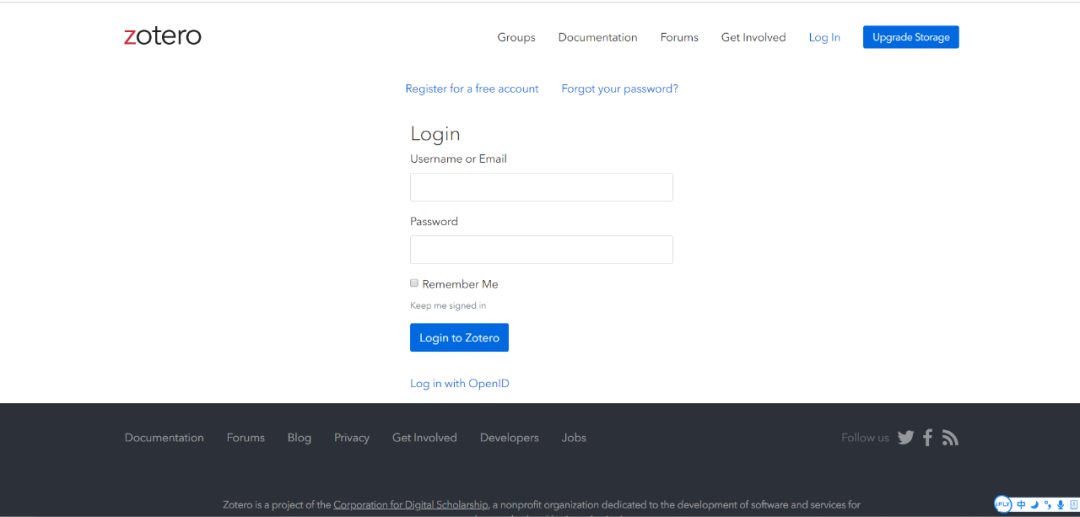Viewport: 1080px width, 517px height.
Task: Open footer Forums link
Action: (x=246, y=438)
